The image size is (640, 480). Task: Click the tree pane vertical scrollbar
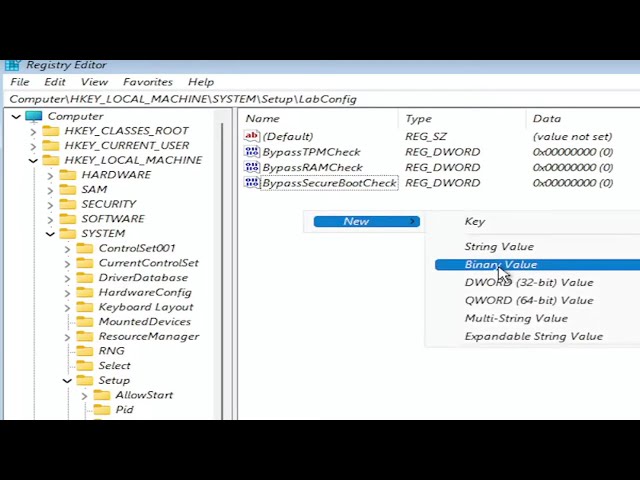[222, 269]
